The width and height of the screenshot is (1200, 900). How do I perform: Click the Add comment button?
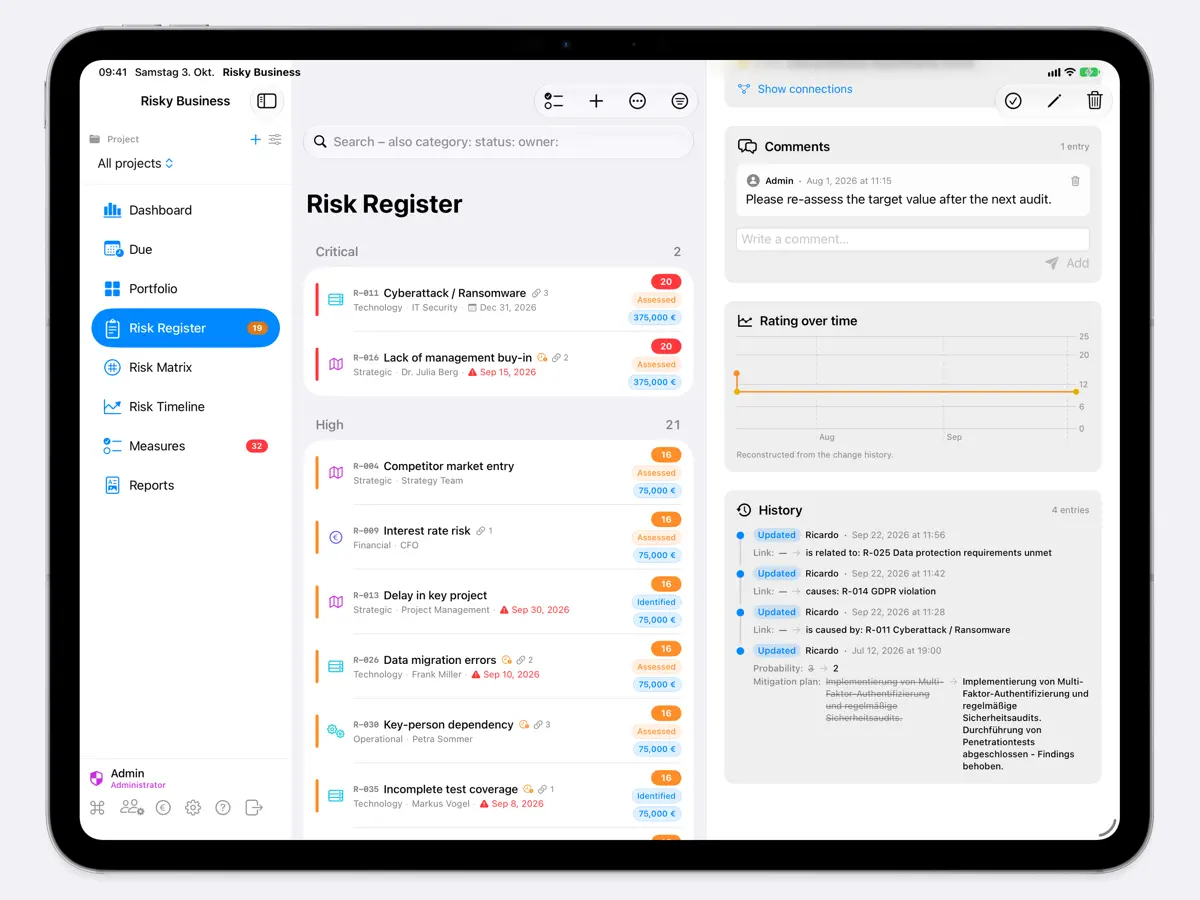coord(1067,263)
